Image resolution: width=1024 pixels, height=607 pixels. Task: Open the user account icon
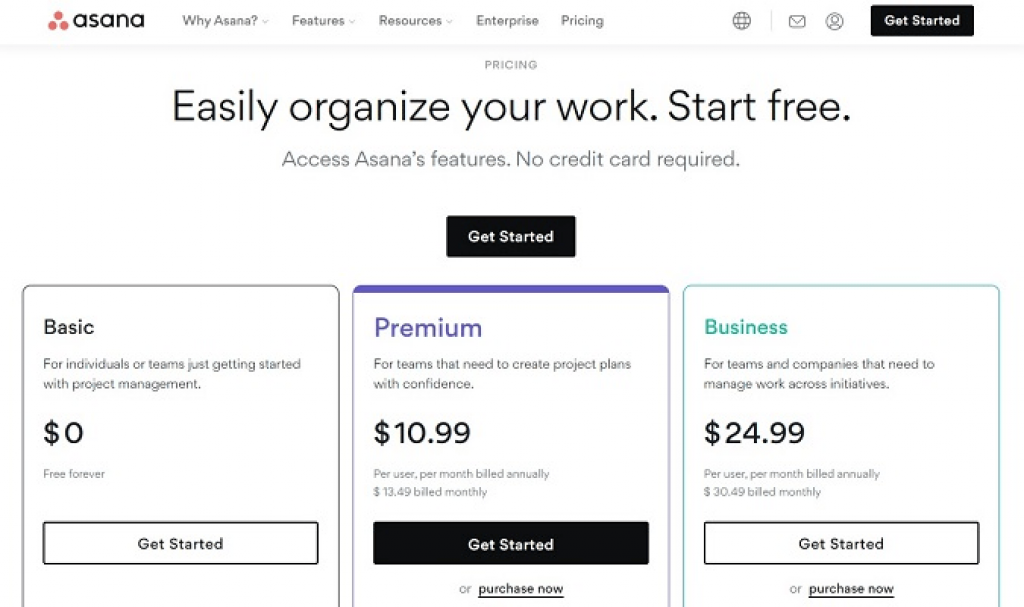pyautogui.click(x=834, y=21)
